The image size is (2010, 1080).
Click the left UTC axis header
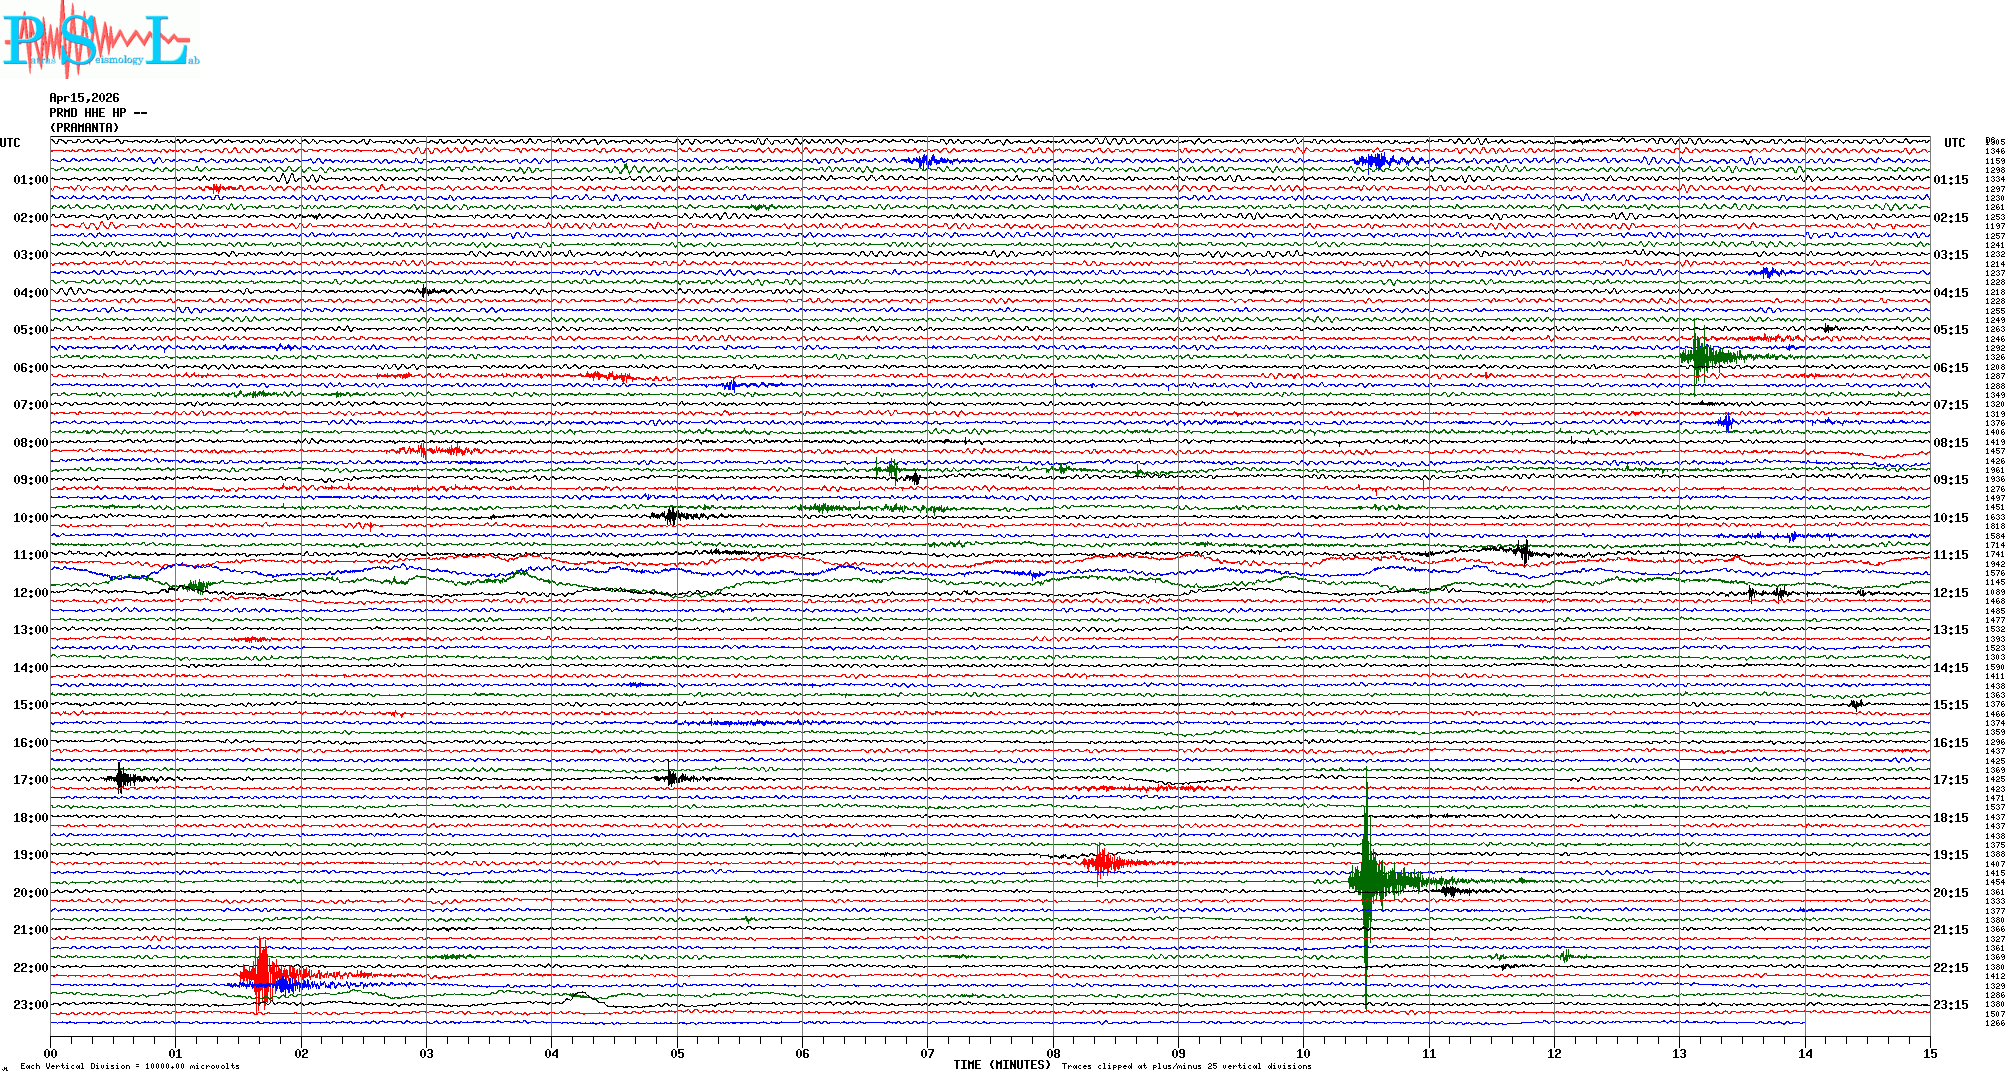pos(10,143)
